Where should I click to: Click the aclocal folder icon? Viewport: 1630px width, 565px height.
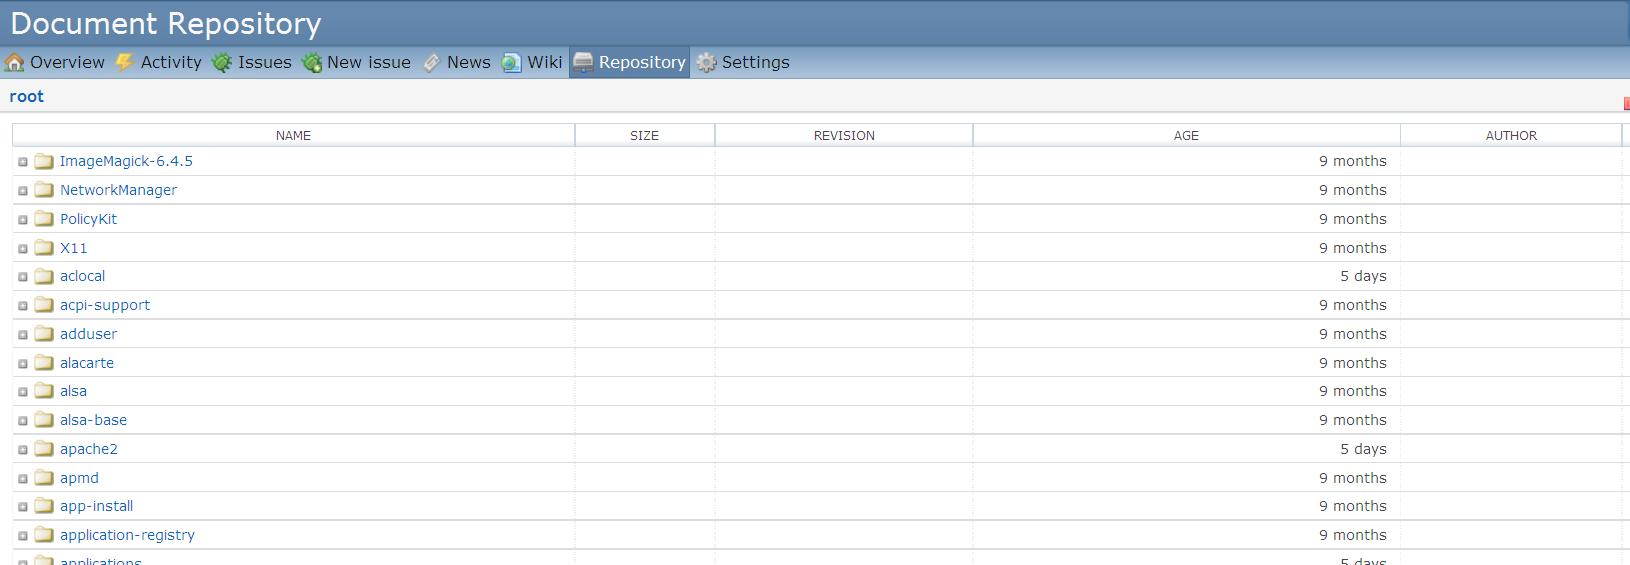tap(44, 276)
